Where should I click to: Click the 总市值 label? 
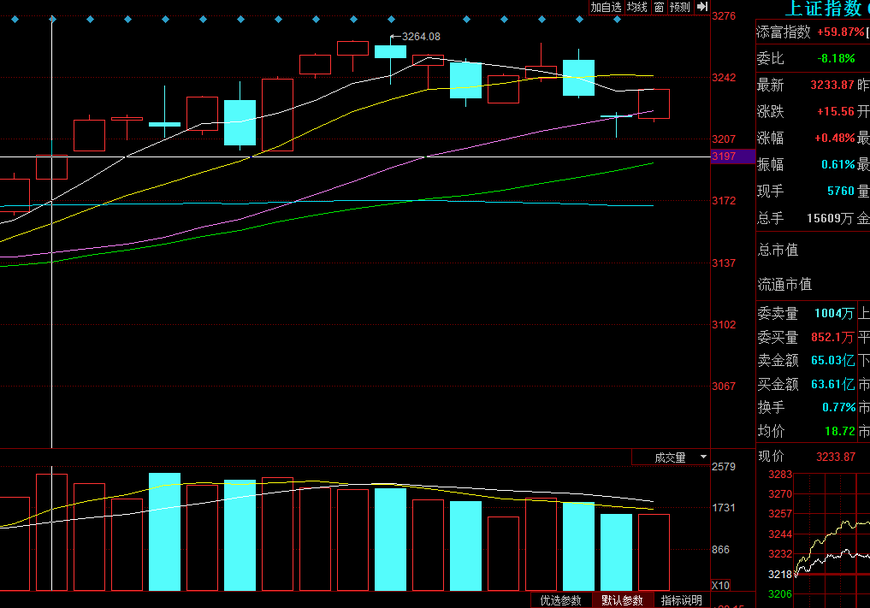click(778, 250)
